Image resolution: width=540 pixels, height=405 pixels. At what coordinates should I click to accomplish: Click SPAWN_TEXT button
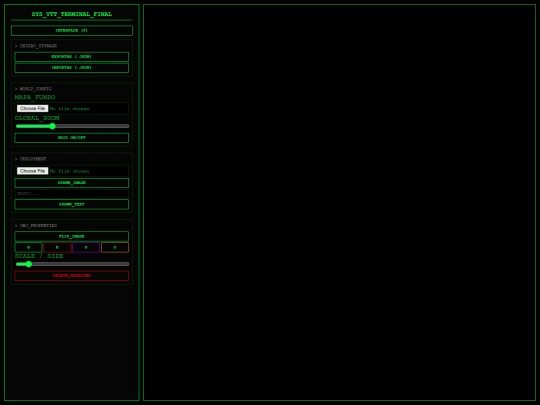(72, 205)
